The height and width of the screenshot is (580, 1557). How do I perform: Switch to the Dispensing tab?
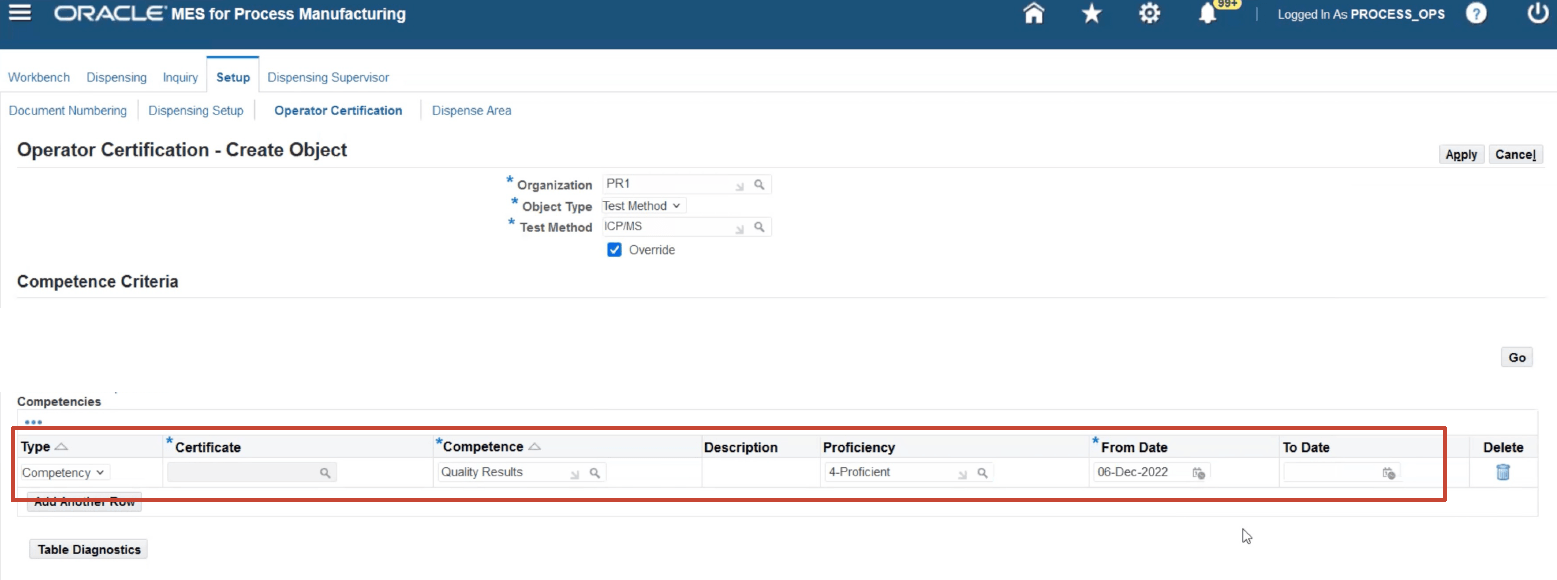(116, 77)
